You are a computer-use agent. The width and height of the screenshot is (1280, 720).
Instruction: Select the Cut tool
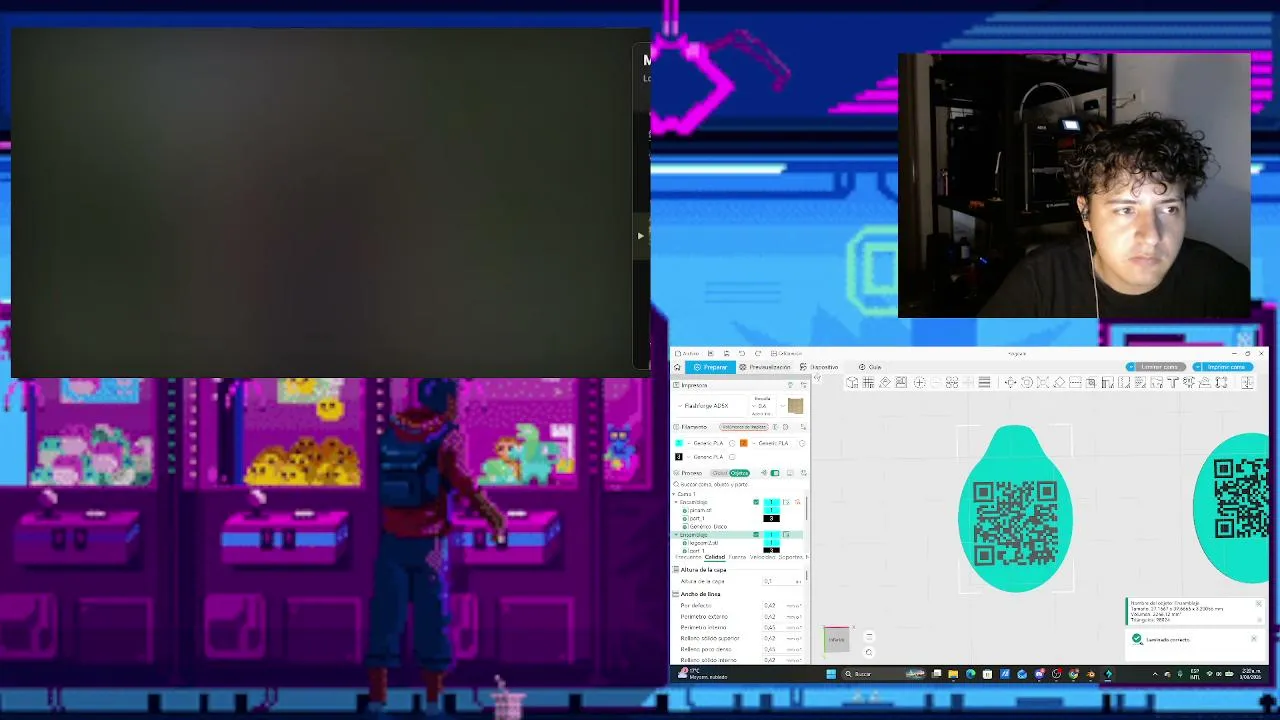1075,382
